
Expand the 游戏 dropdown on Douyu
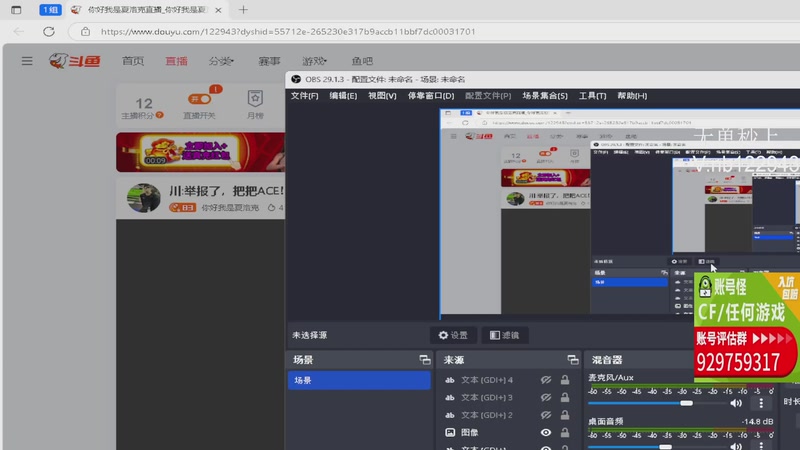314,61
